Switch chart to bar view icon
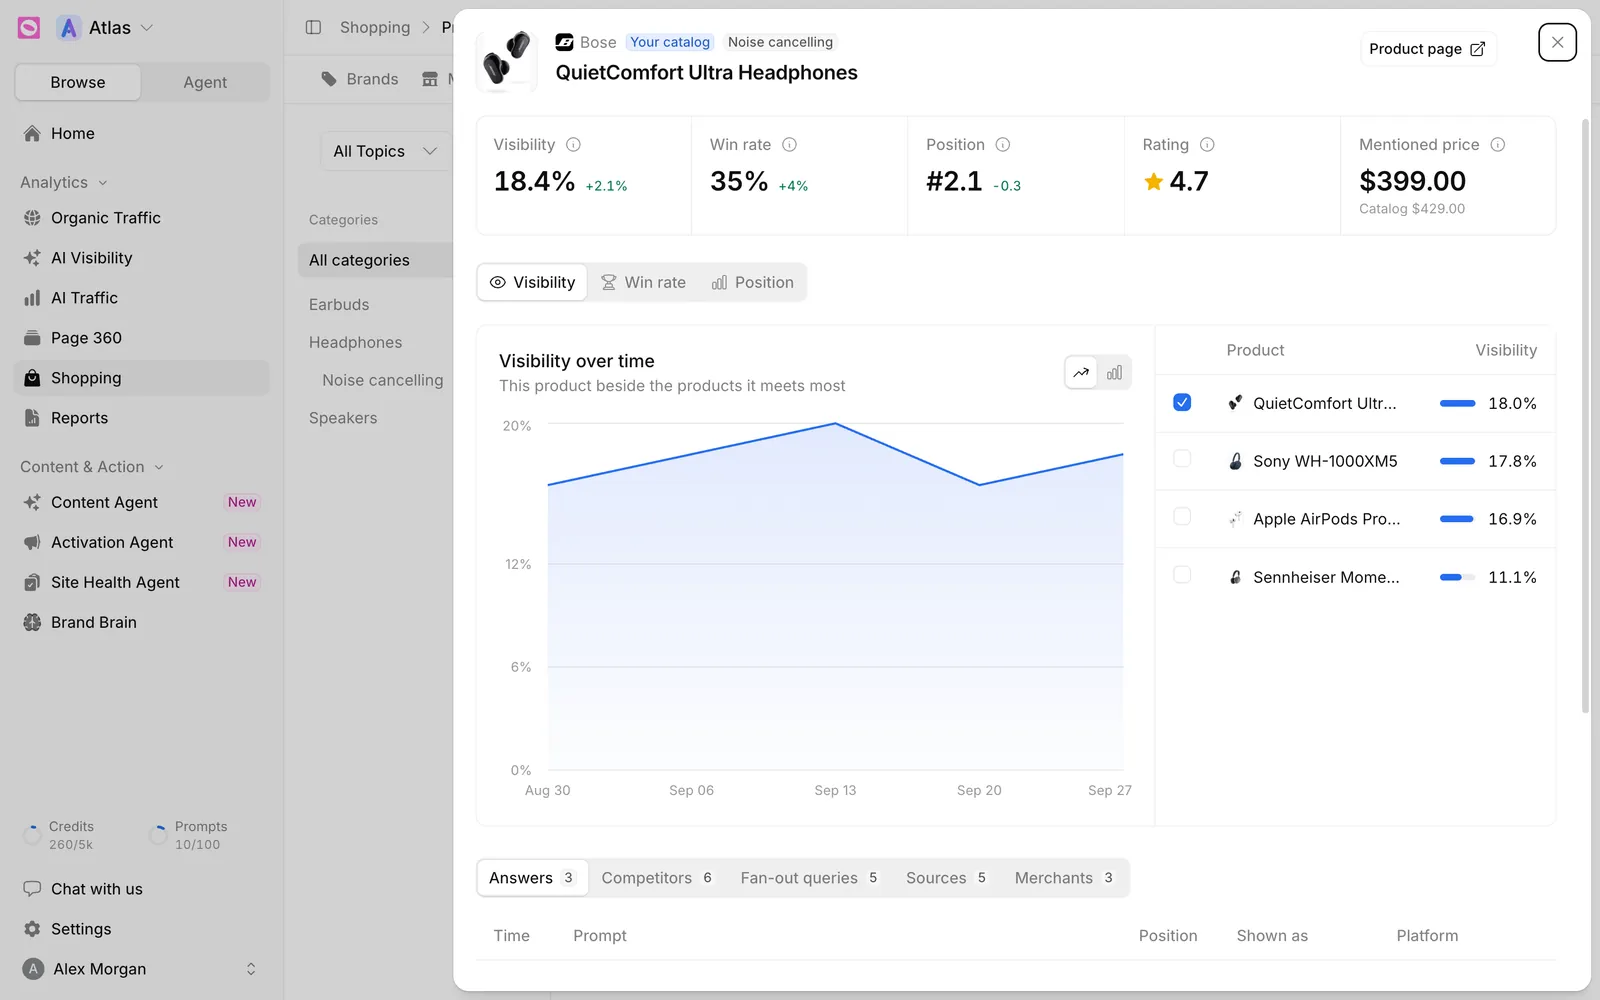This screenshot has height=1000, width=1600. pyautogui.click(x=1114, y=373)
